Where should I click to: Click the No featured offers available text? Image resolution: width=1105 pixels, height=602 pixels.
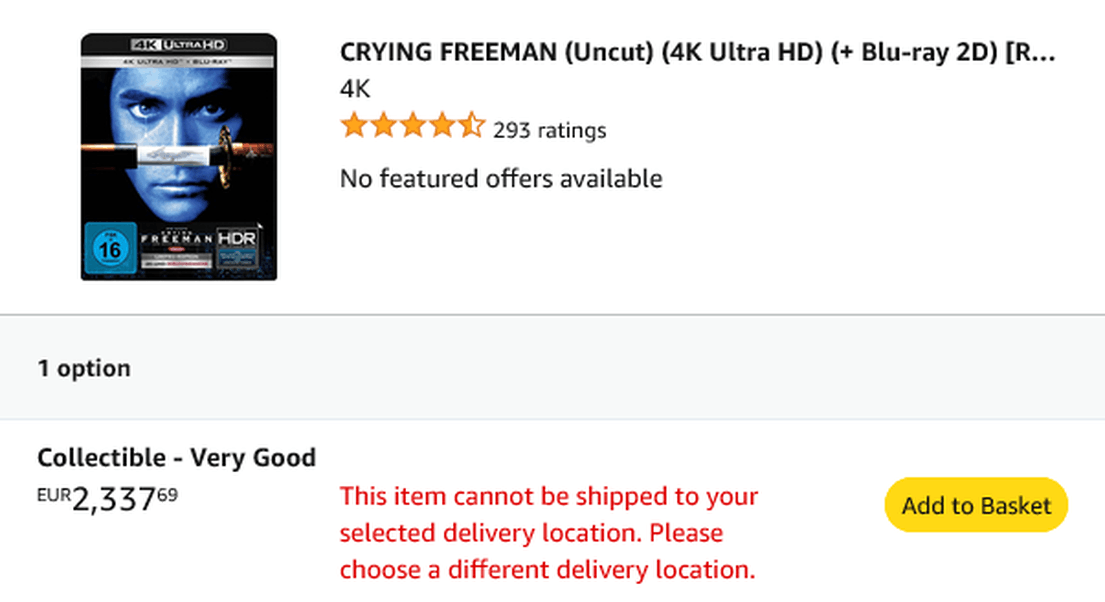click(x=501, y=179)
